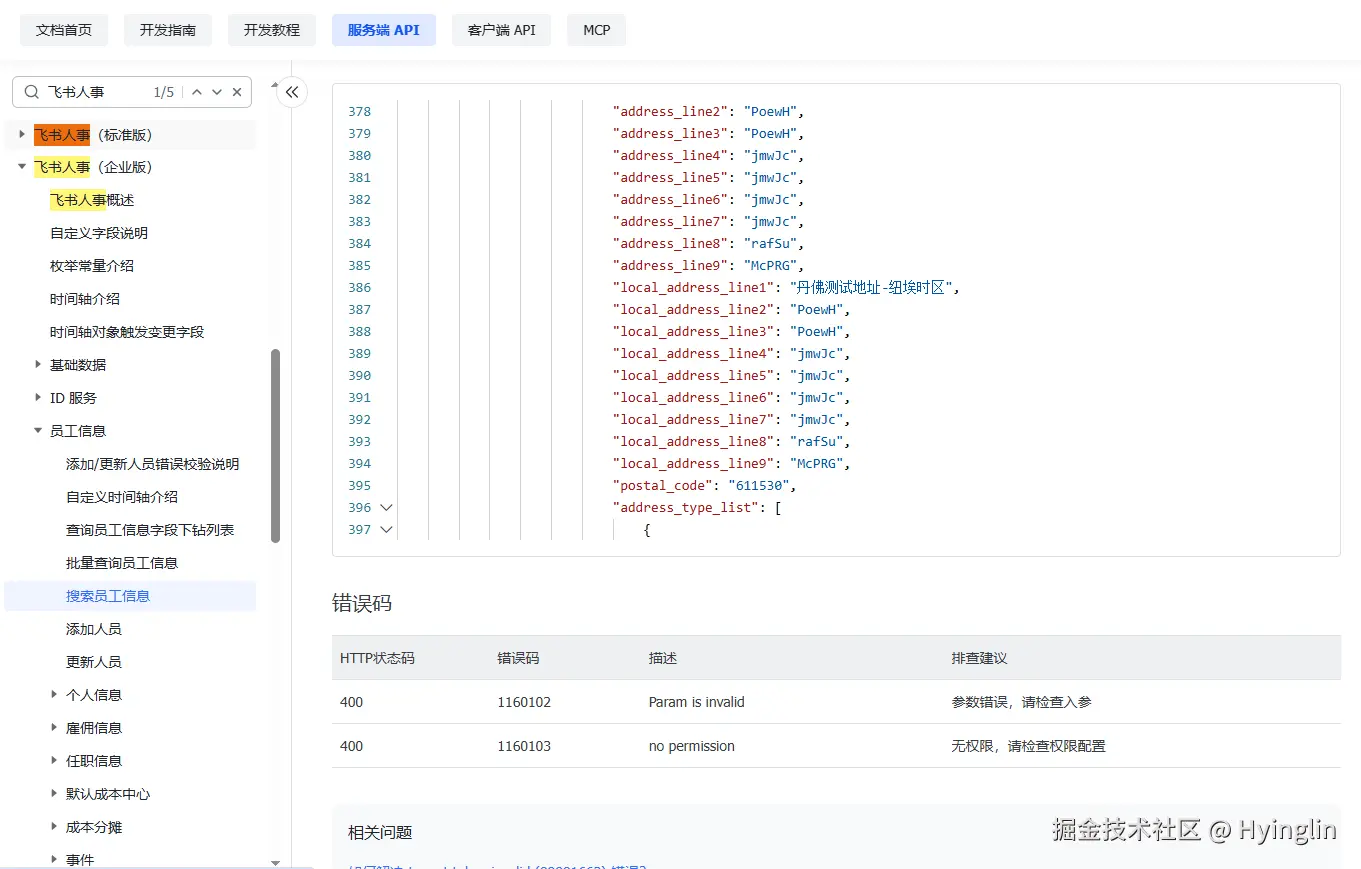Screen dimensions: 1361x869
Task: Open 时间轴对象触发变更字段 page
Action: tap(127, 332)
